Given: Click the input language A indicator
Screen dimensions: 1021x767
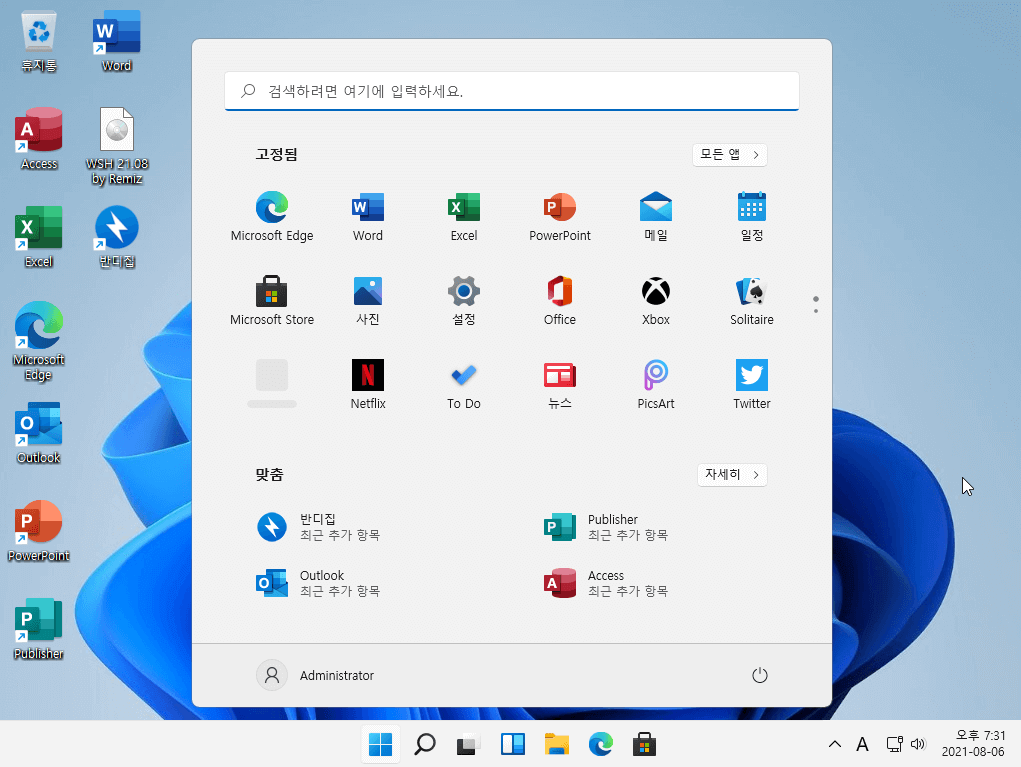Looking at the screenshot, I should pyautogui.click(x=862, y=744).
